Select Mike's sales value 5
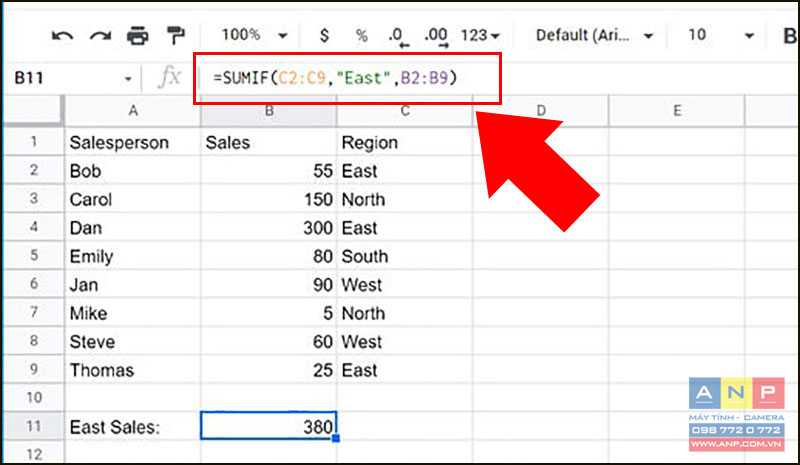 pos(268,313)
